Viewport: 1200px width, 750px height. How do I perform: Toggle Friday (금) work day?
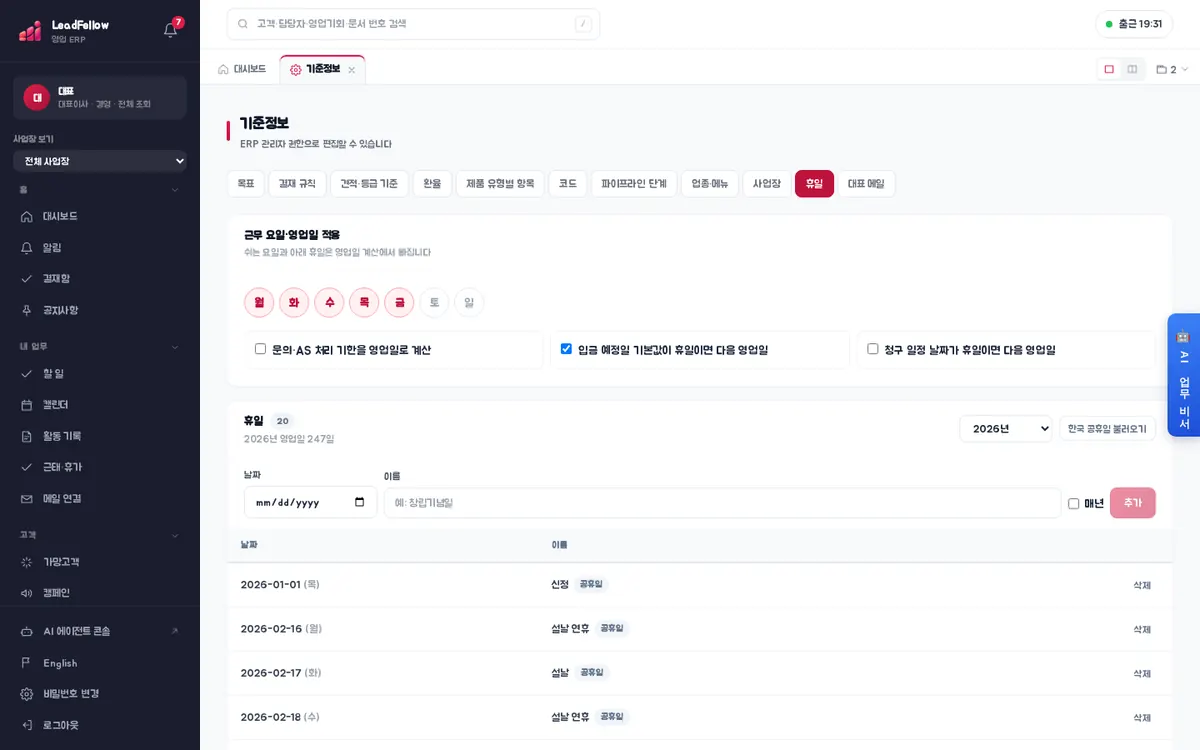399,302
